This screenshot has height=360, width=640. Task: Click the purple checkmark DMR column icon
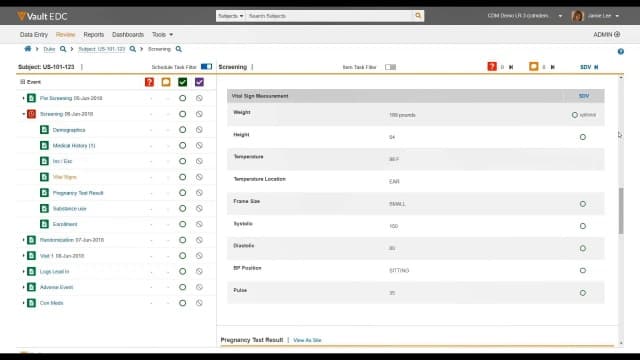(199, 82)
